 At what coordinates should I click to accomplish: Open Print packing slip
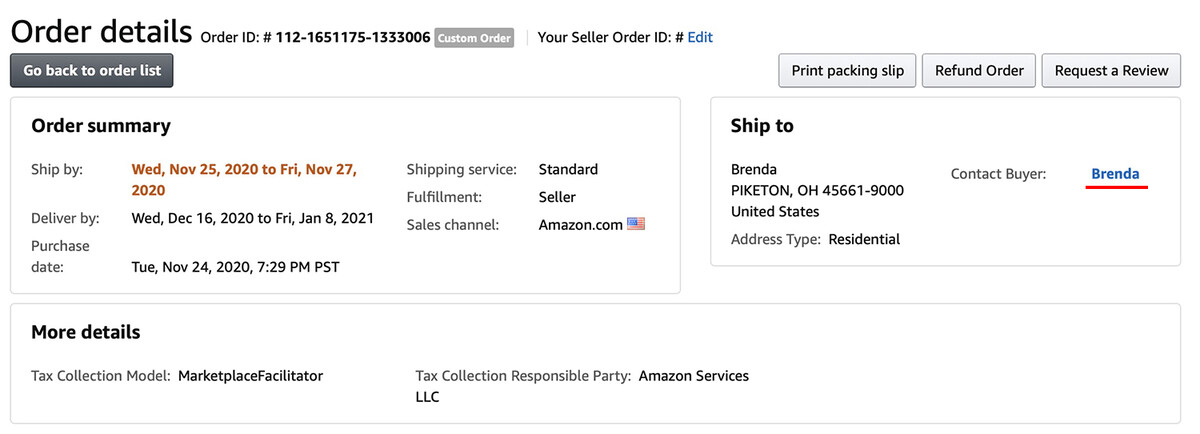click(x=847, y=71)
